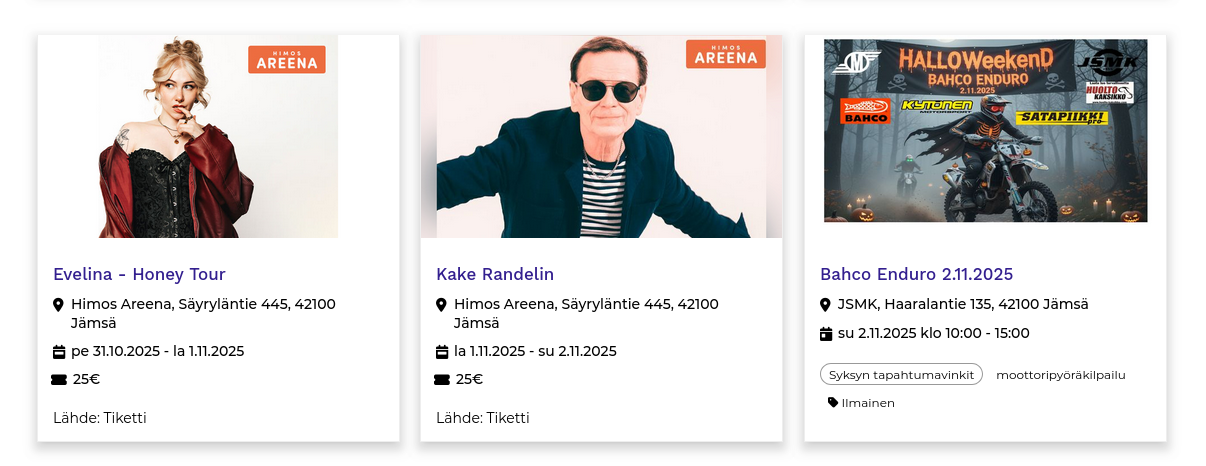Click ticket icon on Kake Randelin card

click(x=442, y=379)
